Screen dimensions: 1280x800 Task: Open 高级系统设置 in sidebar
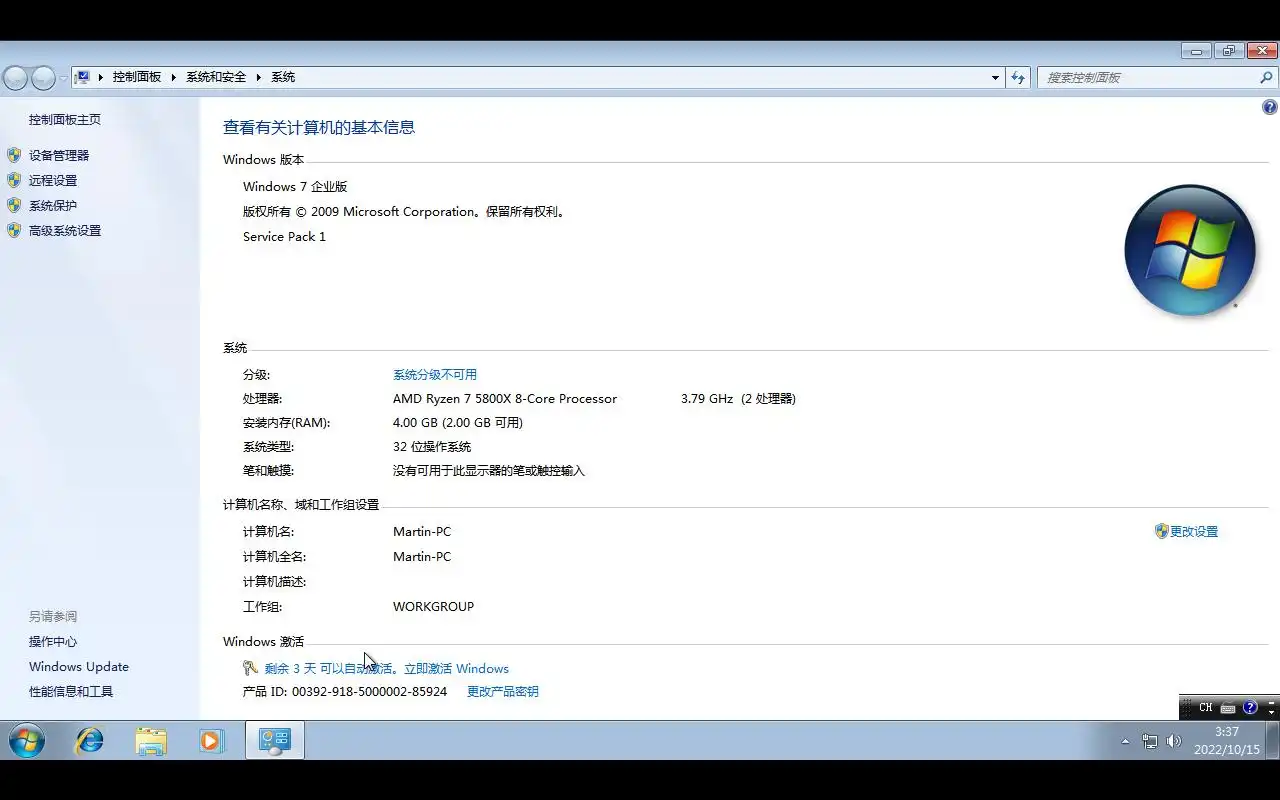[x=65, y=230]
